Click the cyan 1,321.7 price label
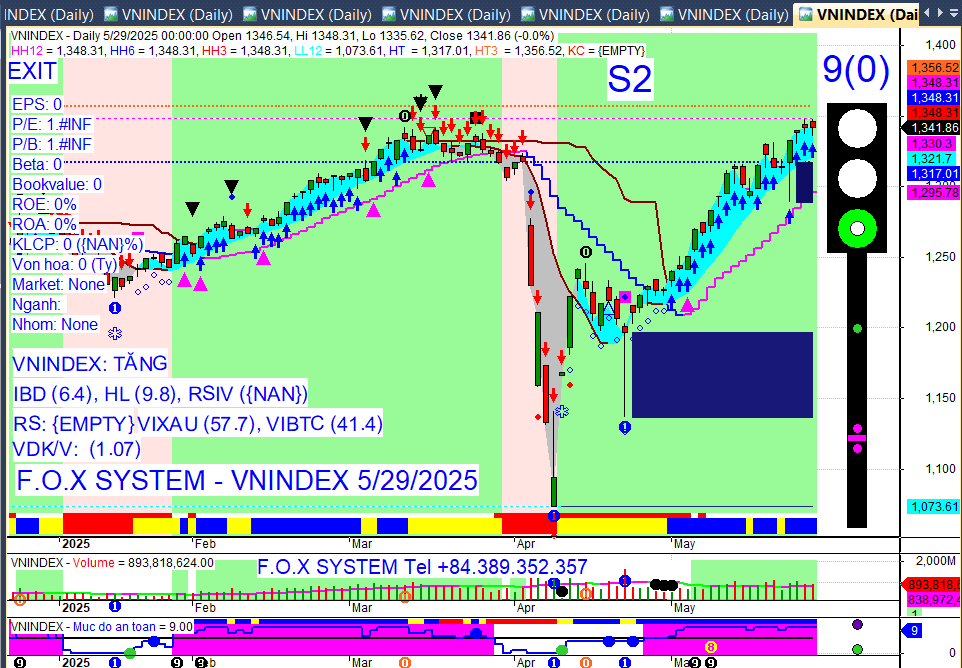Image resolution: width=962 pixels, height=668 pixels. point(934,159)
